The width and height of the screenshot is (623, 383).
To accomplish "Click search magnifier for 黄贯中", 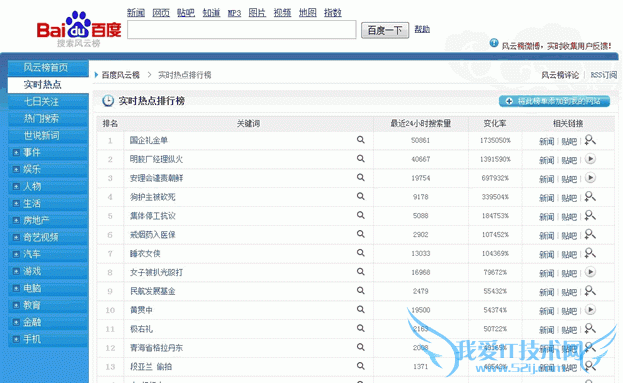I will point(360,309).
